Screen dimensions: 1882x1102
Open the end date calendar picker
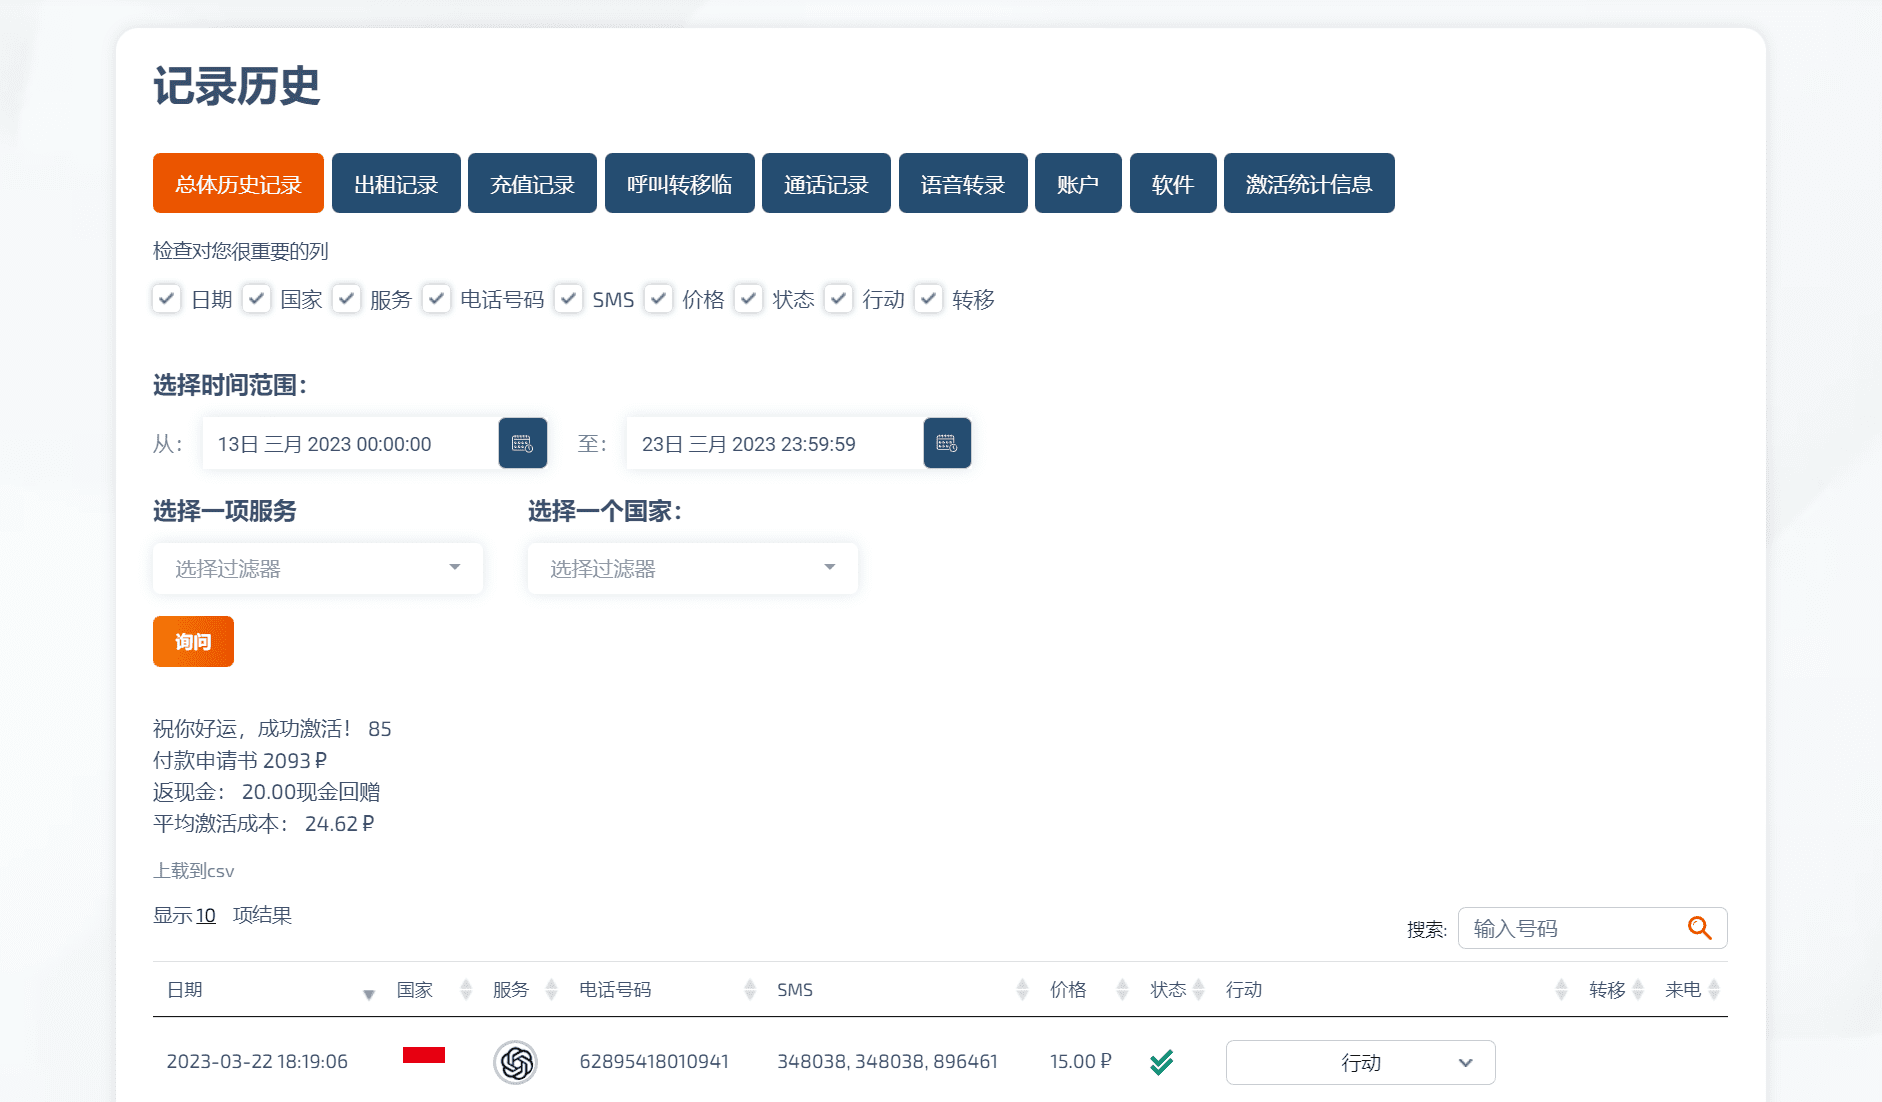tap(947, 443)
